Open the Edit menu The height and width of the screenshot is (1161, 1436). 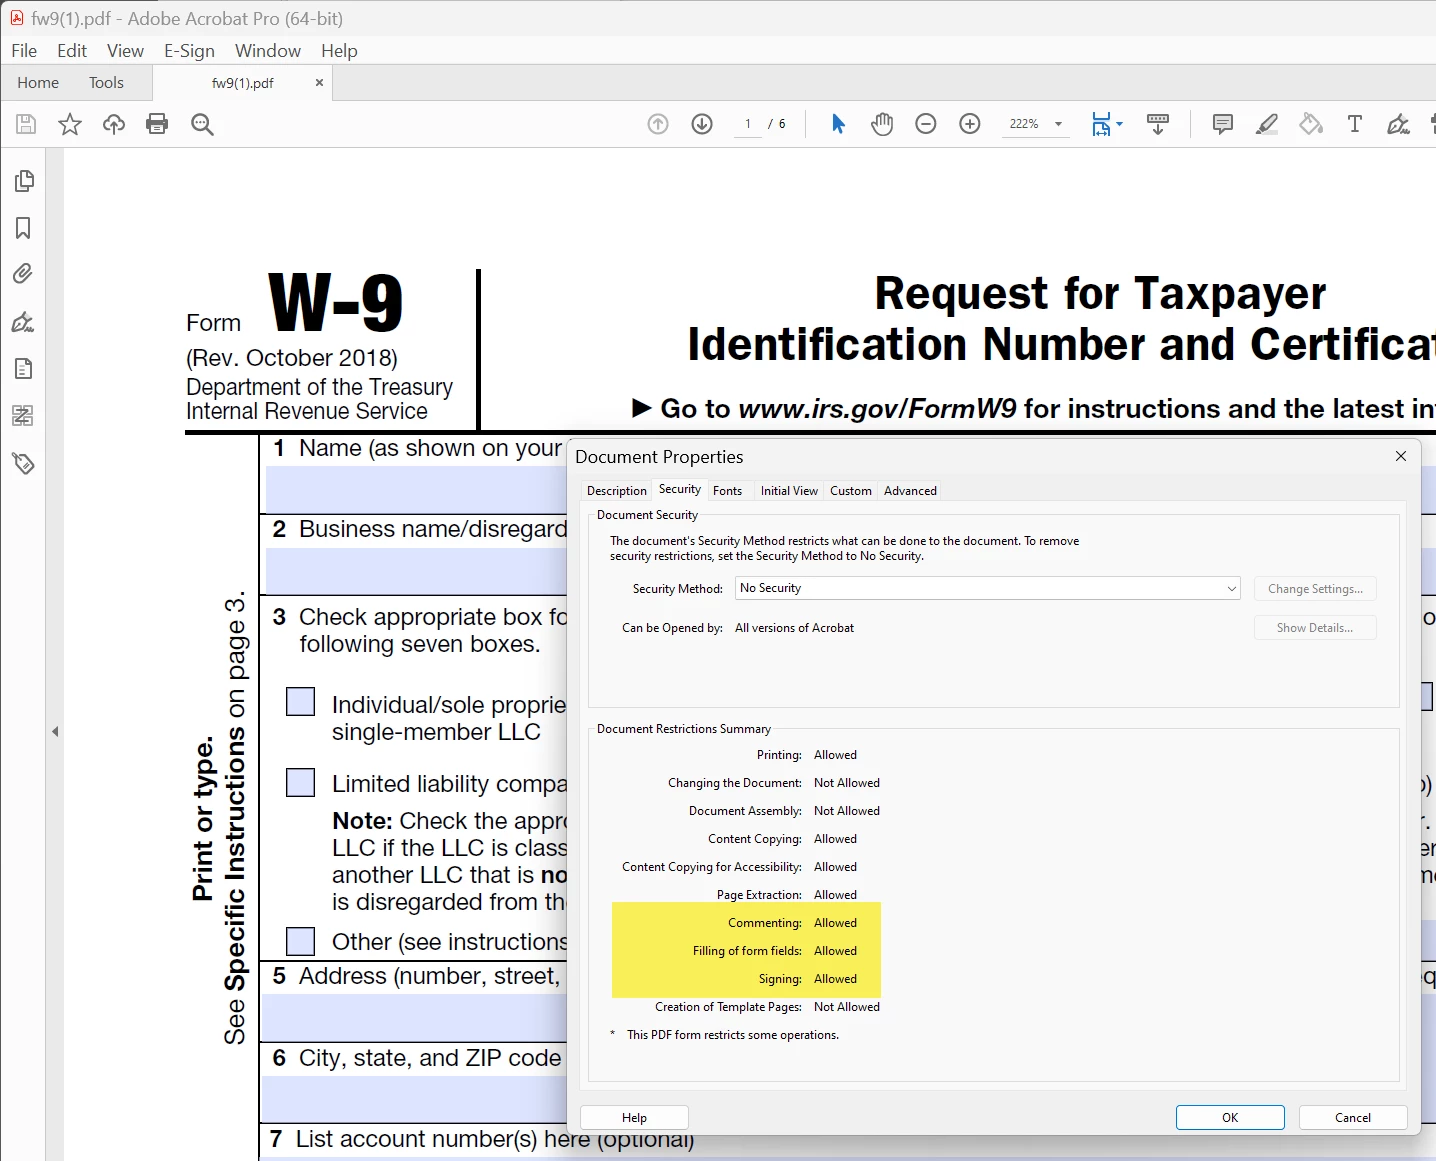click(x=72, y=51)
